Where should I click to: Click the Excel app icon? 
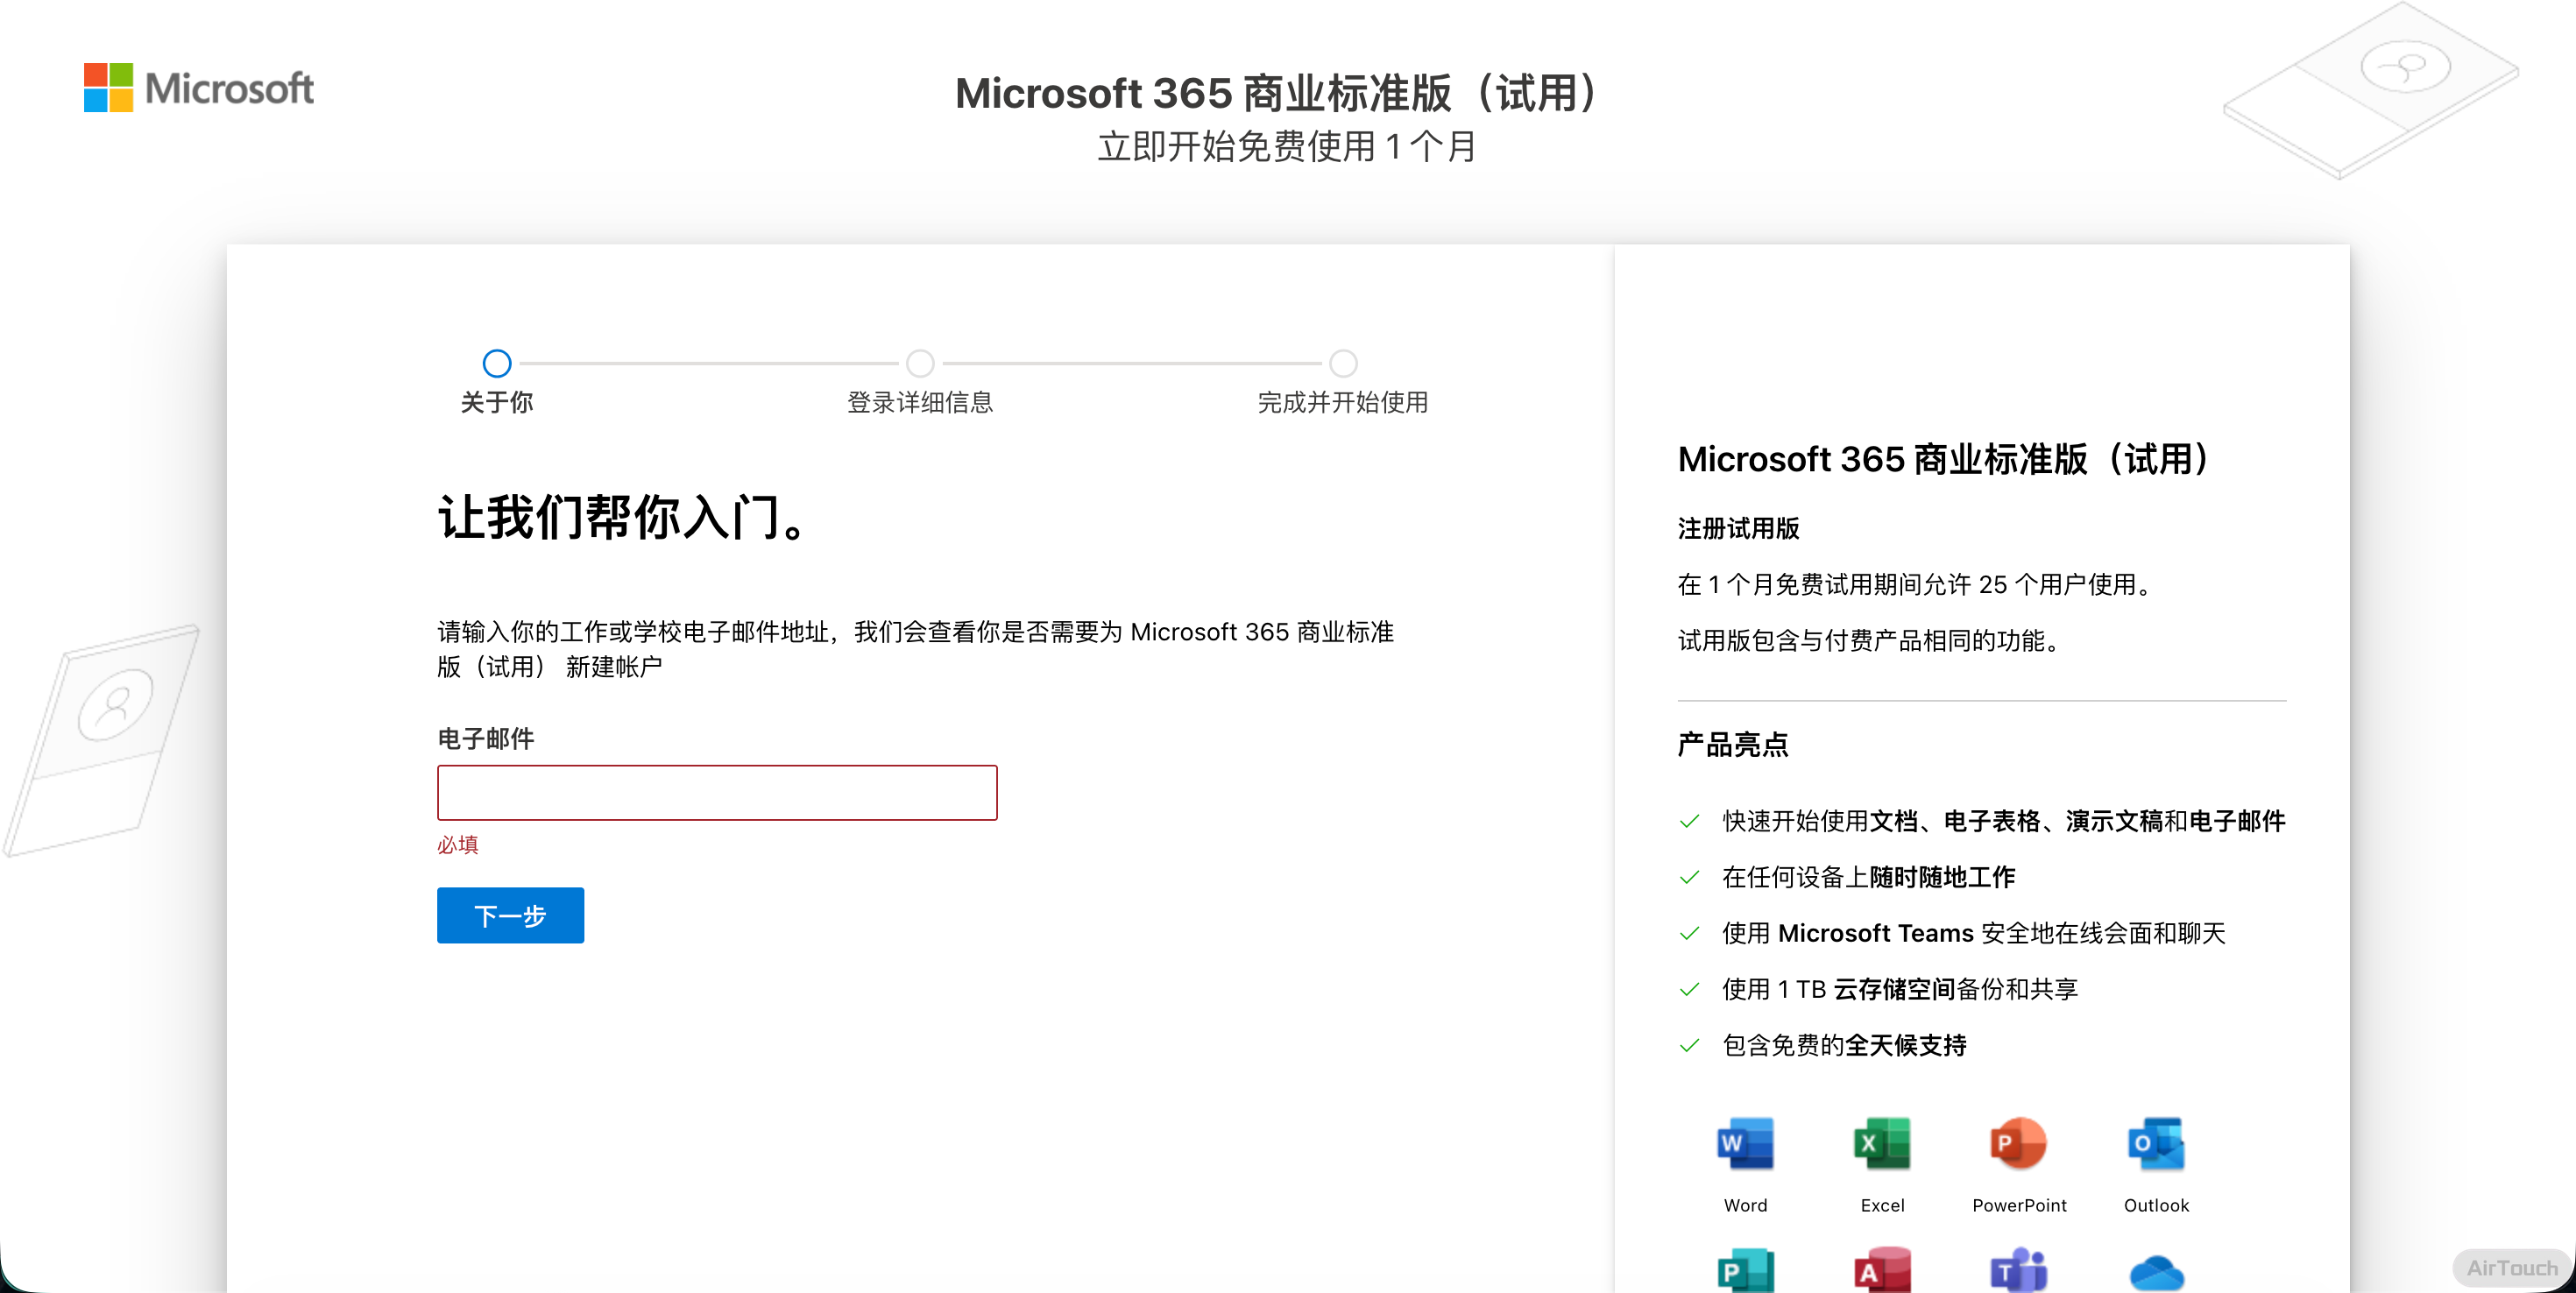(1882, 1143)
